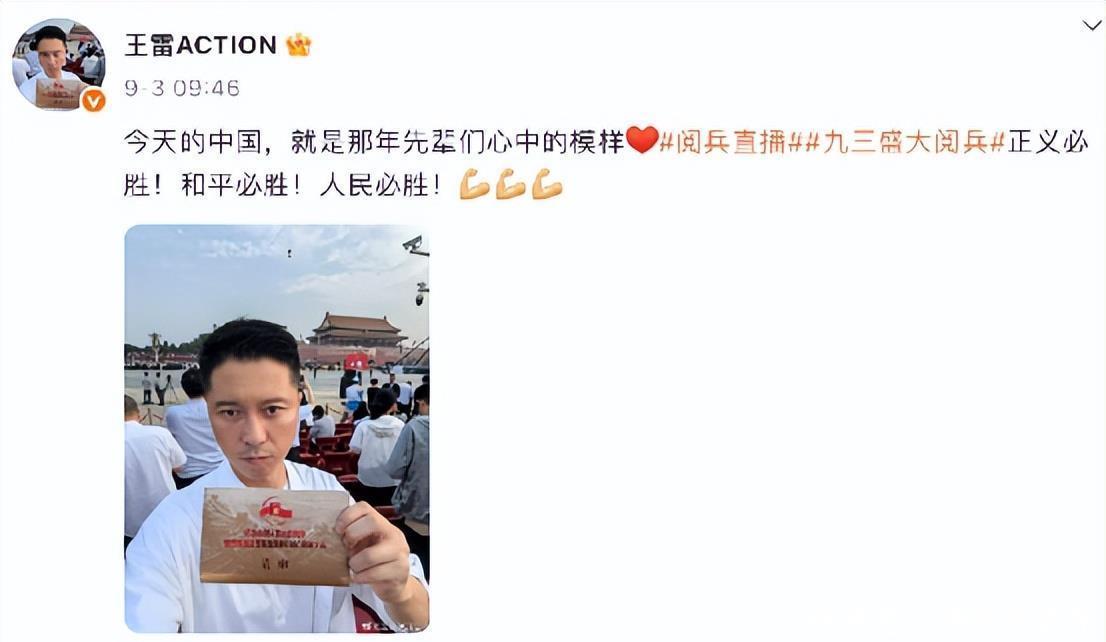Click the red heart emoji in post
1106x642 pixels.
click(x=642, y=140)
